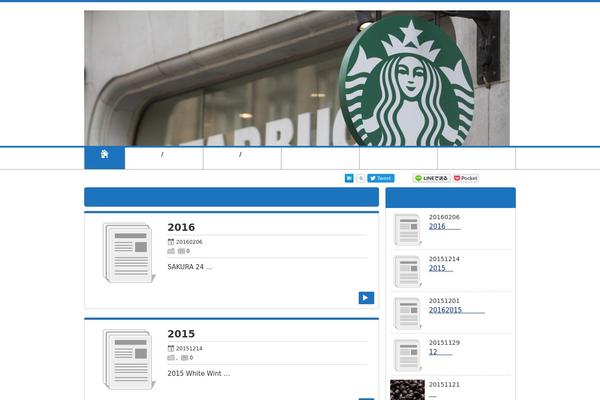The height and width of the screenshot is (400, 600).
Task: Click the comment icon in 2016 post
Action: [181, 251]
